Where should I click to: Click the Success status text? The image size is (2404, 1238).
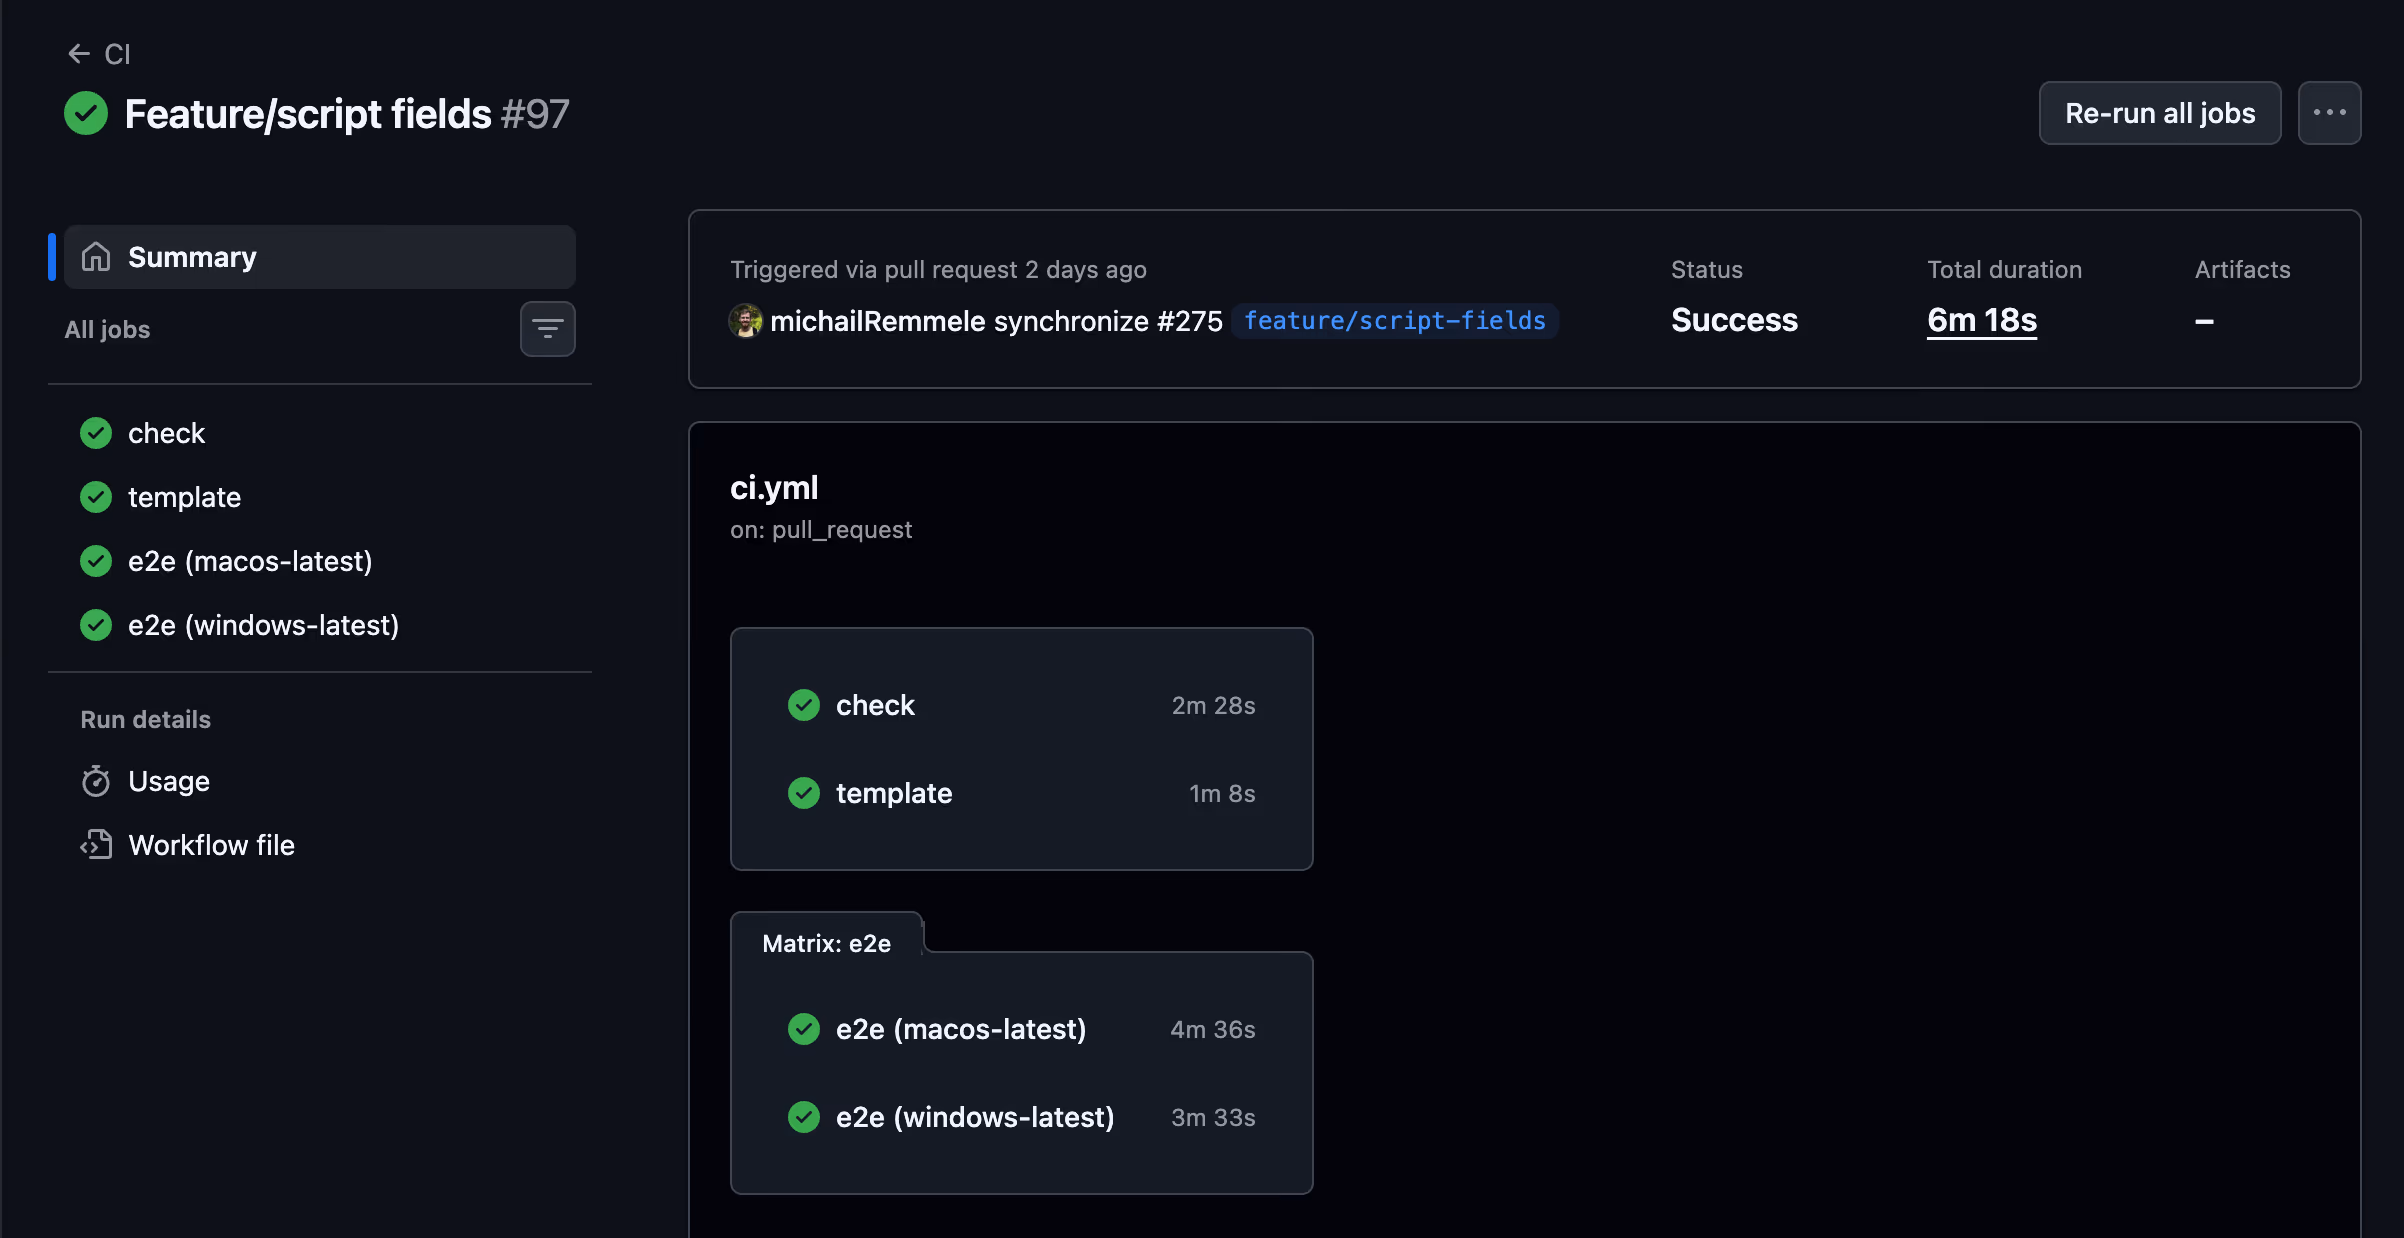coord(1734,320)
